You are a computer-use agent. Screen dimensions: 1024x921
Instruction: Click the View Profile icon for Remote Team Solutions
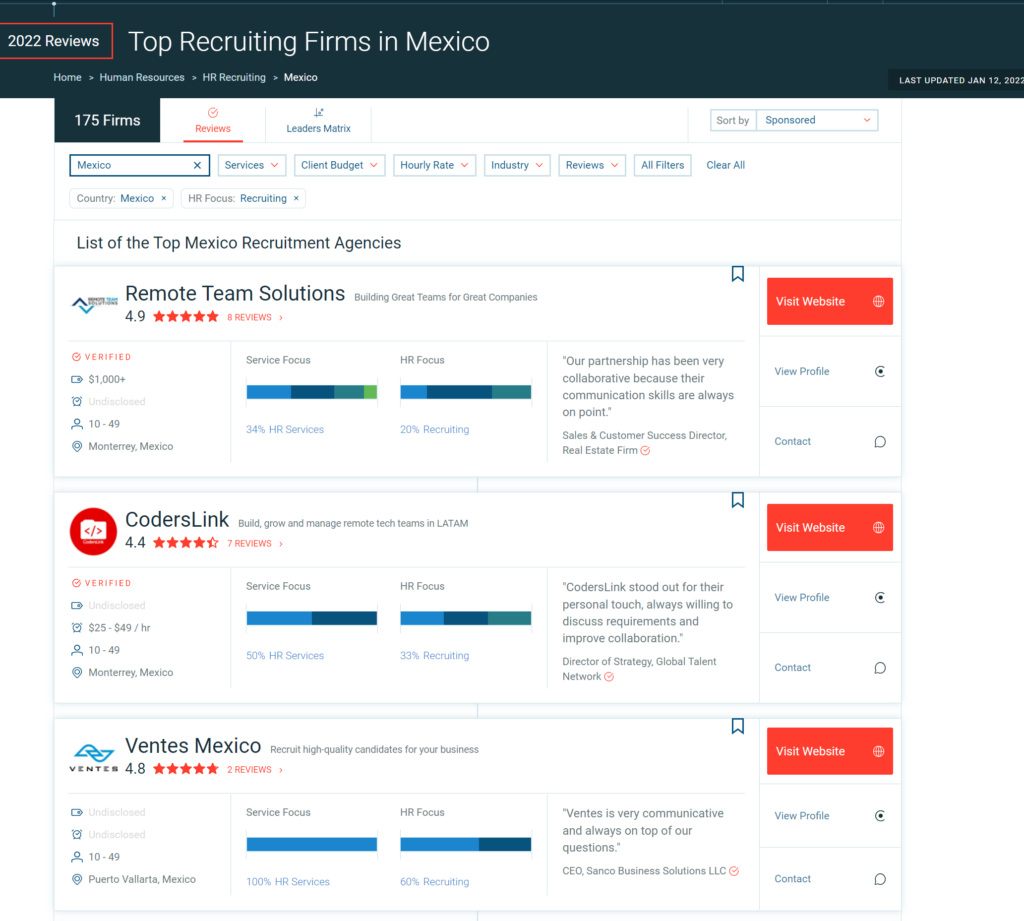[x=880, y=372]
